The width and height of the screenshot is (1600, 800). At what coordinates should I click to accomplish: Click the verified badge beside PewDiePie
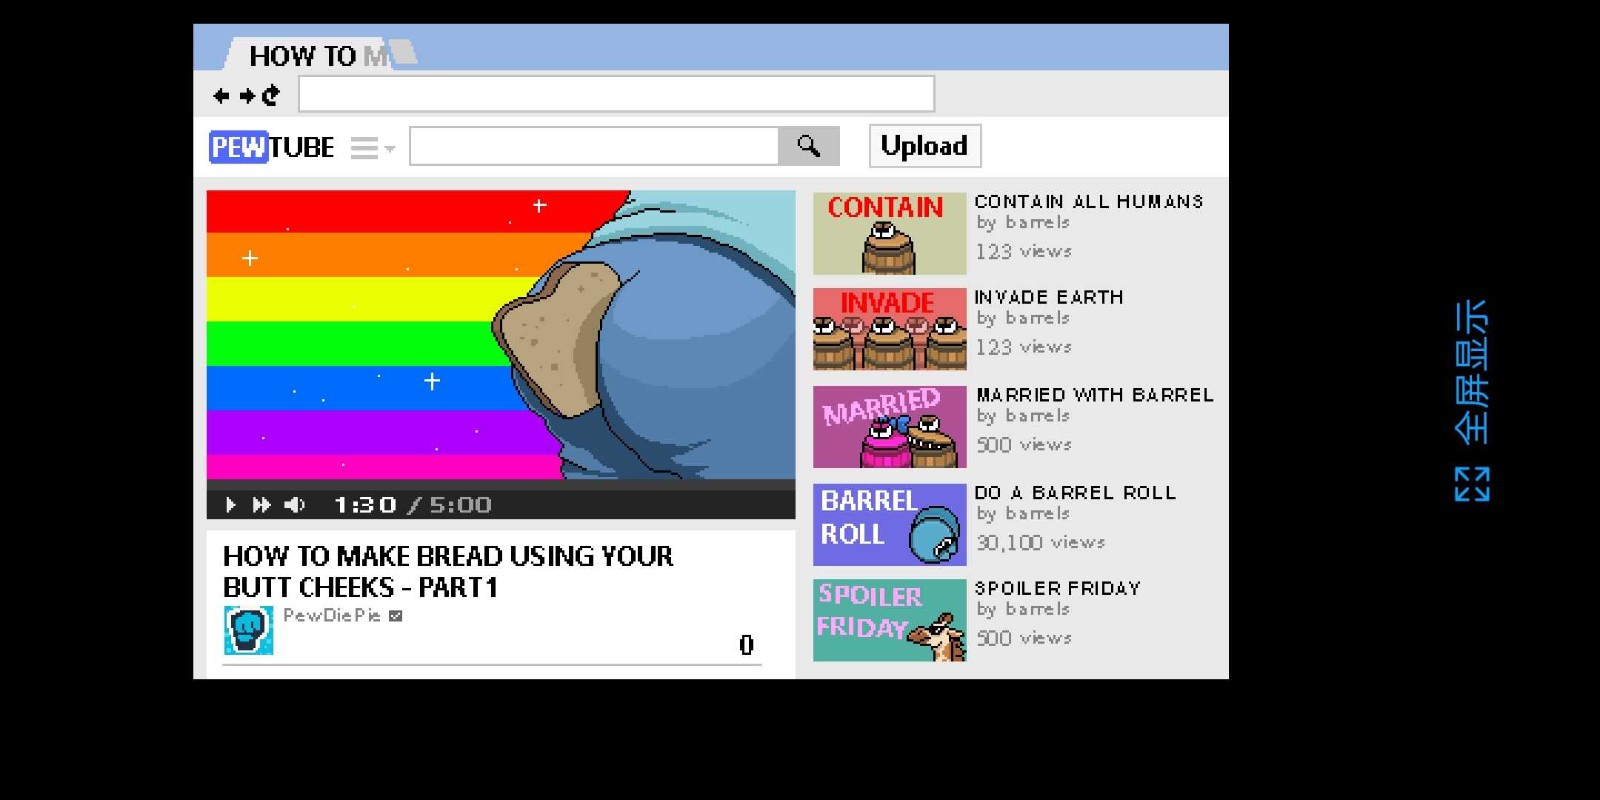coord(396,616)
